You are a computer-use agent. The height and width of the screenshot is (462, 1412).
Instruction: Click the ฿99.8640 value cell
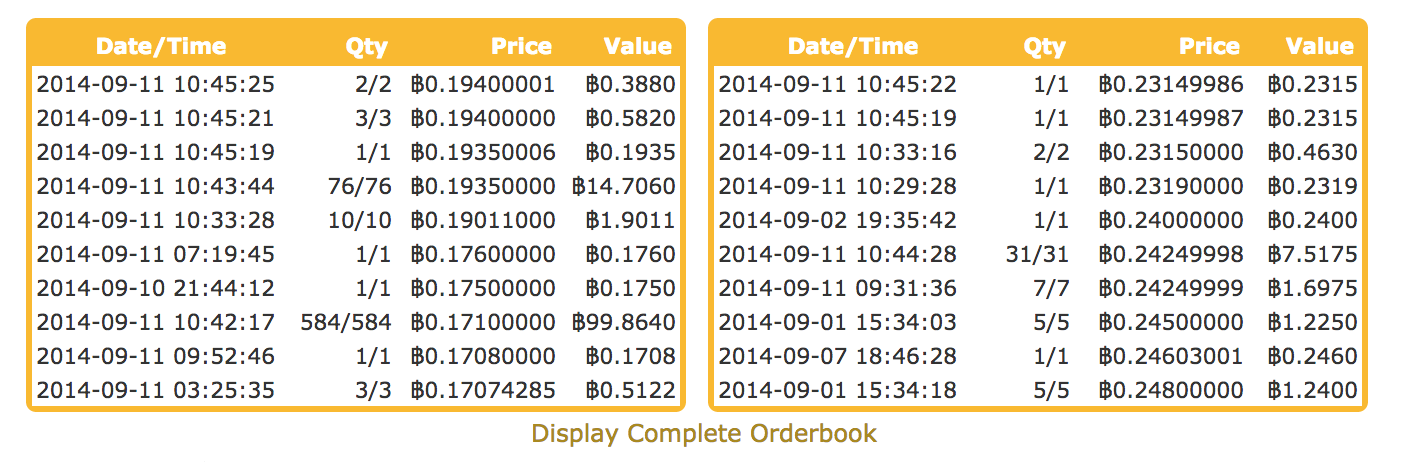click(x=624, y=322)
